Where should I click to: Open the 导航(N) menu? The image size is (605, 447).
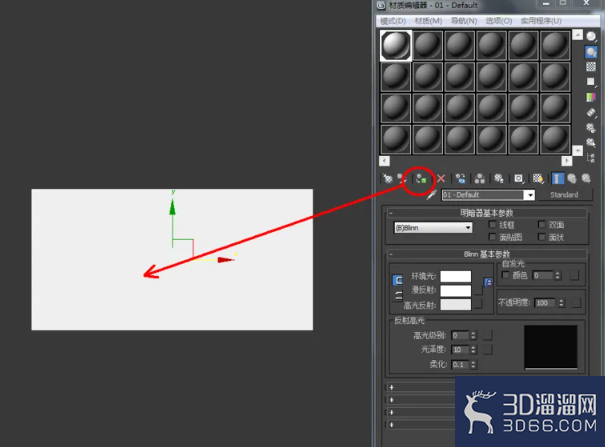(x=464, y=21)
